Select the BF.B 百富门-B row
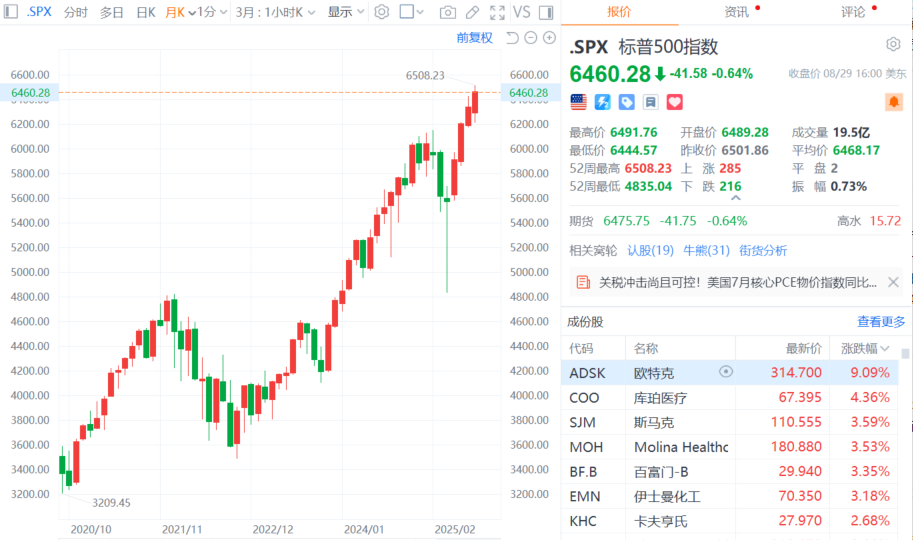913x540 pixels. 730,471
